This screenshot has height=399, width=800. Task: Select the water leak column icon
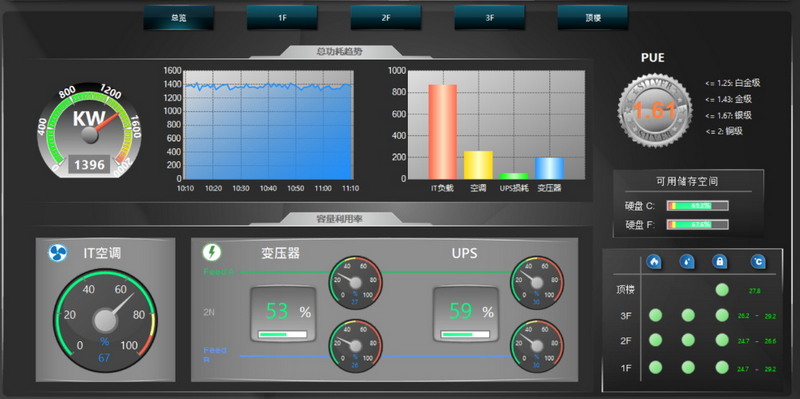[x=687, y=262]
